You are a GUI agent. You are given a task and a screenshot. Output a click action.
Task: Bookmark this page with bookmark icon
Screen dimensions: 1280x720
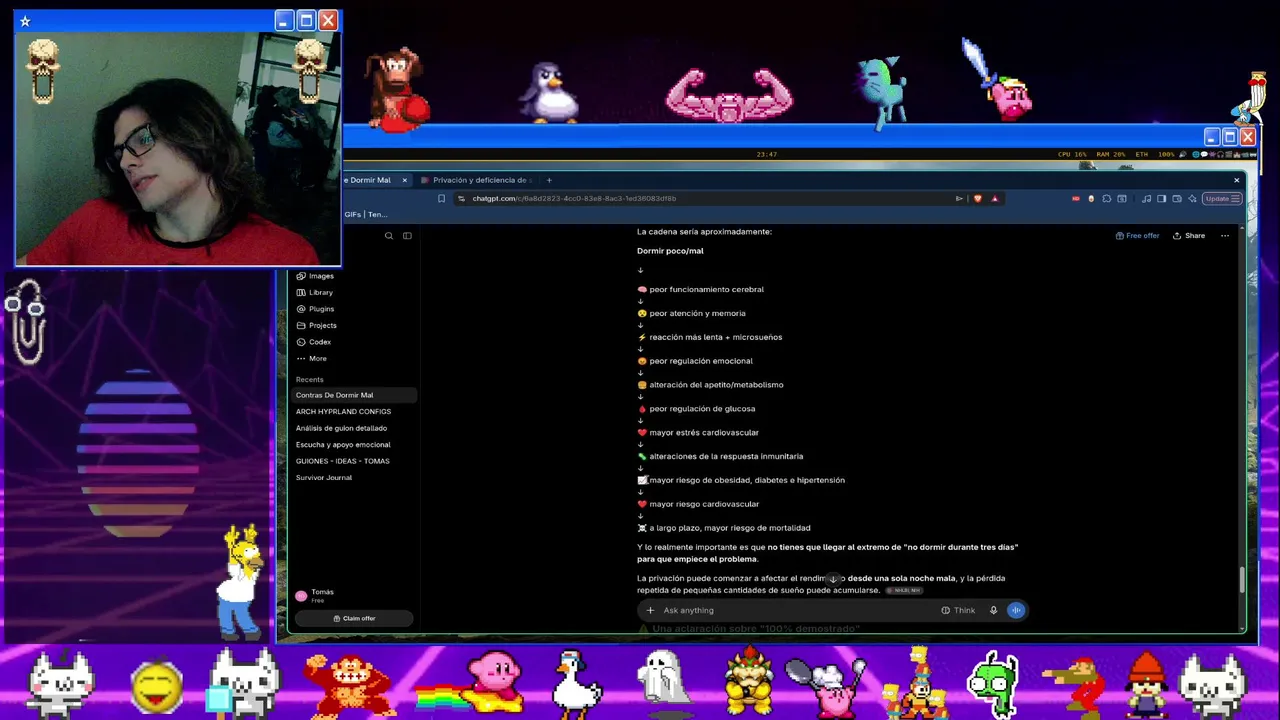tap(441, 199)
